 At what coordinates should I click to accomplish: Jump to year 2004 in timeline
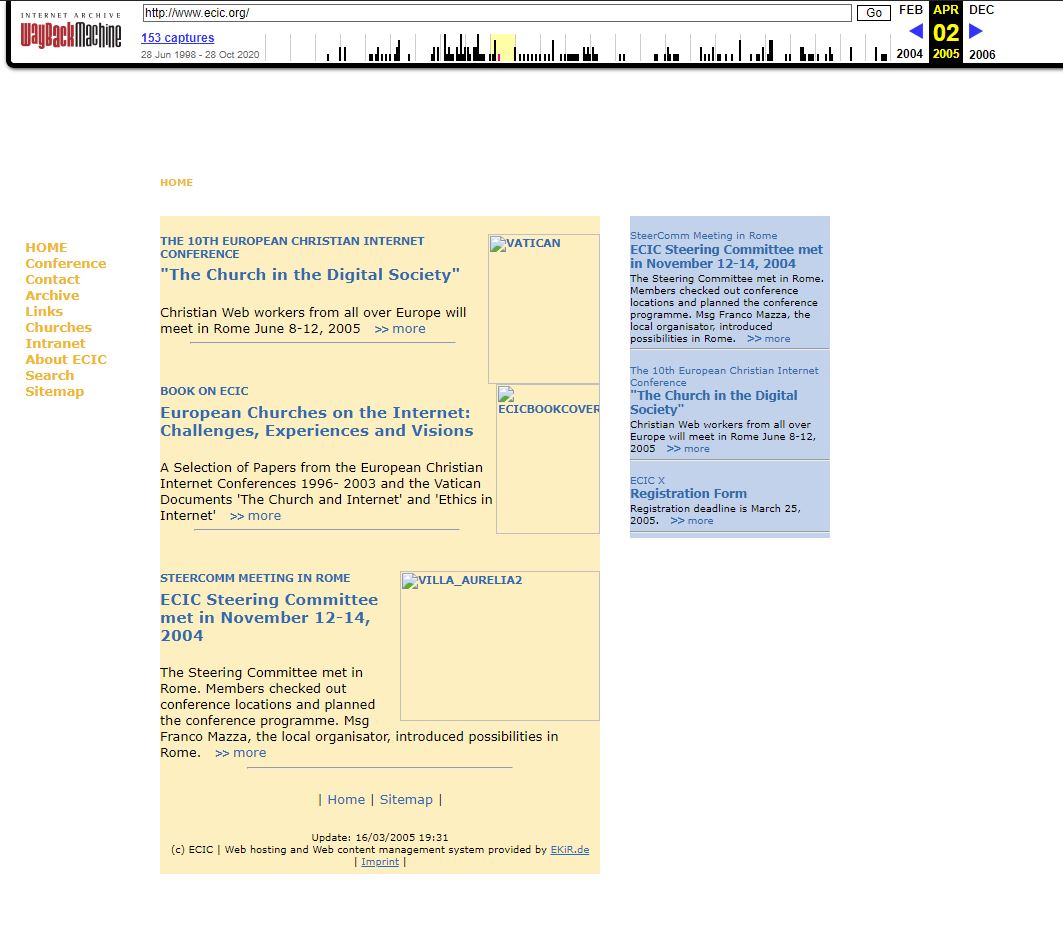(x=909, y=55)
